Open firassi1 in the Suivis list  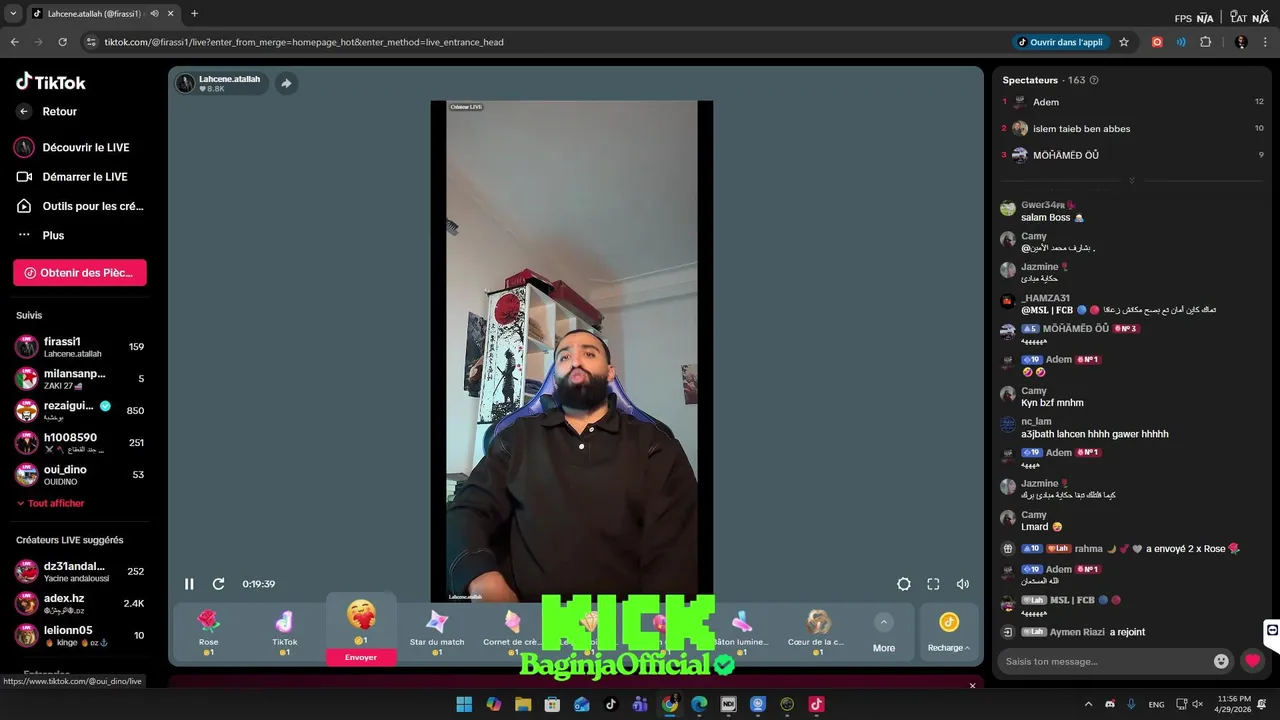point(79,347)
